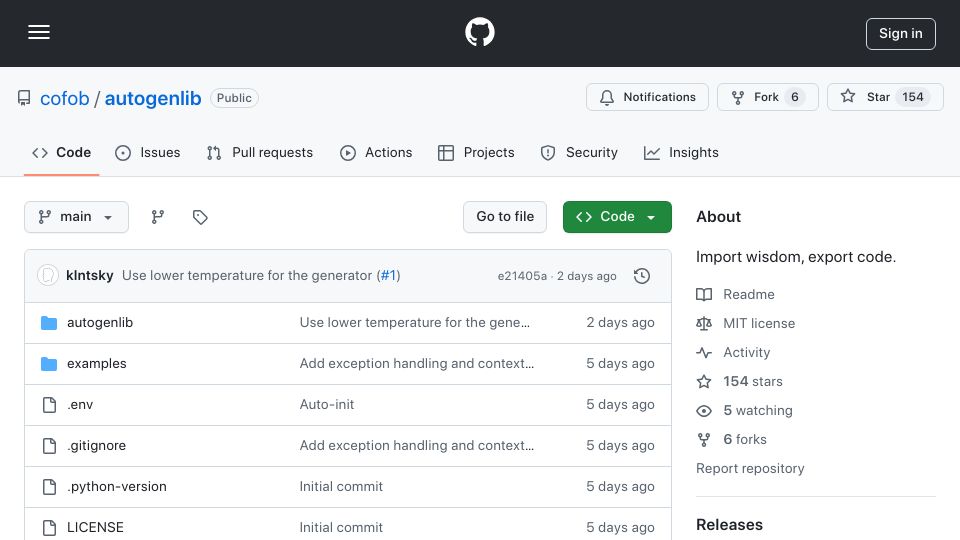Click the examples folder icon
Viewport: 960px width, 540px height.
click(x=49, y=364)
